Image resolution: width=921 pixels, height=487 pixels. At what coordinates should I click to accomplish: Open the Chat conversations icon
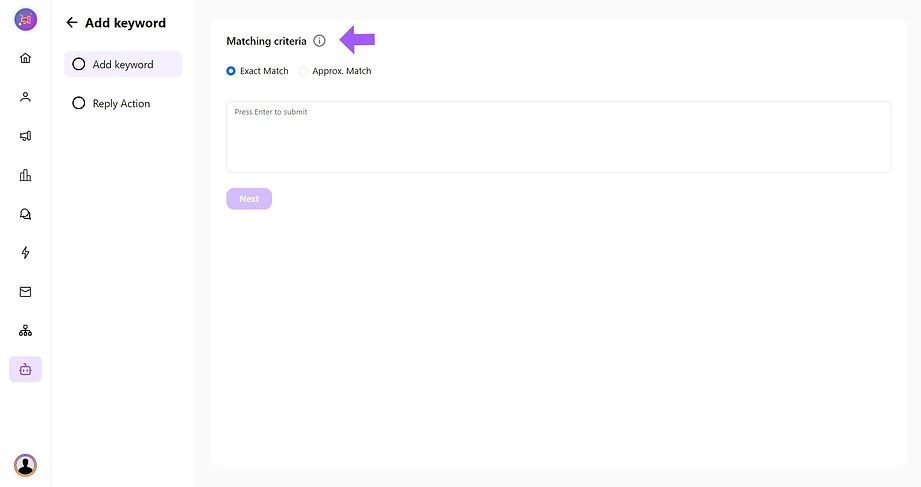tap(25, 214)
